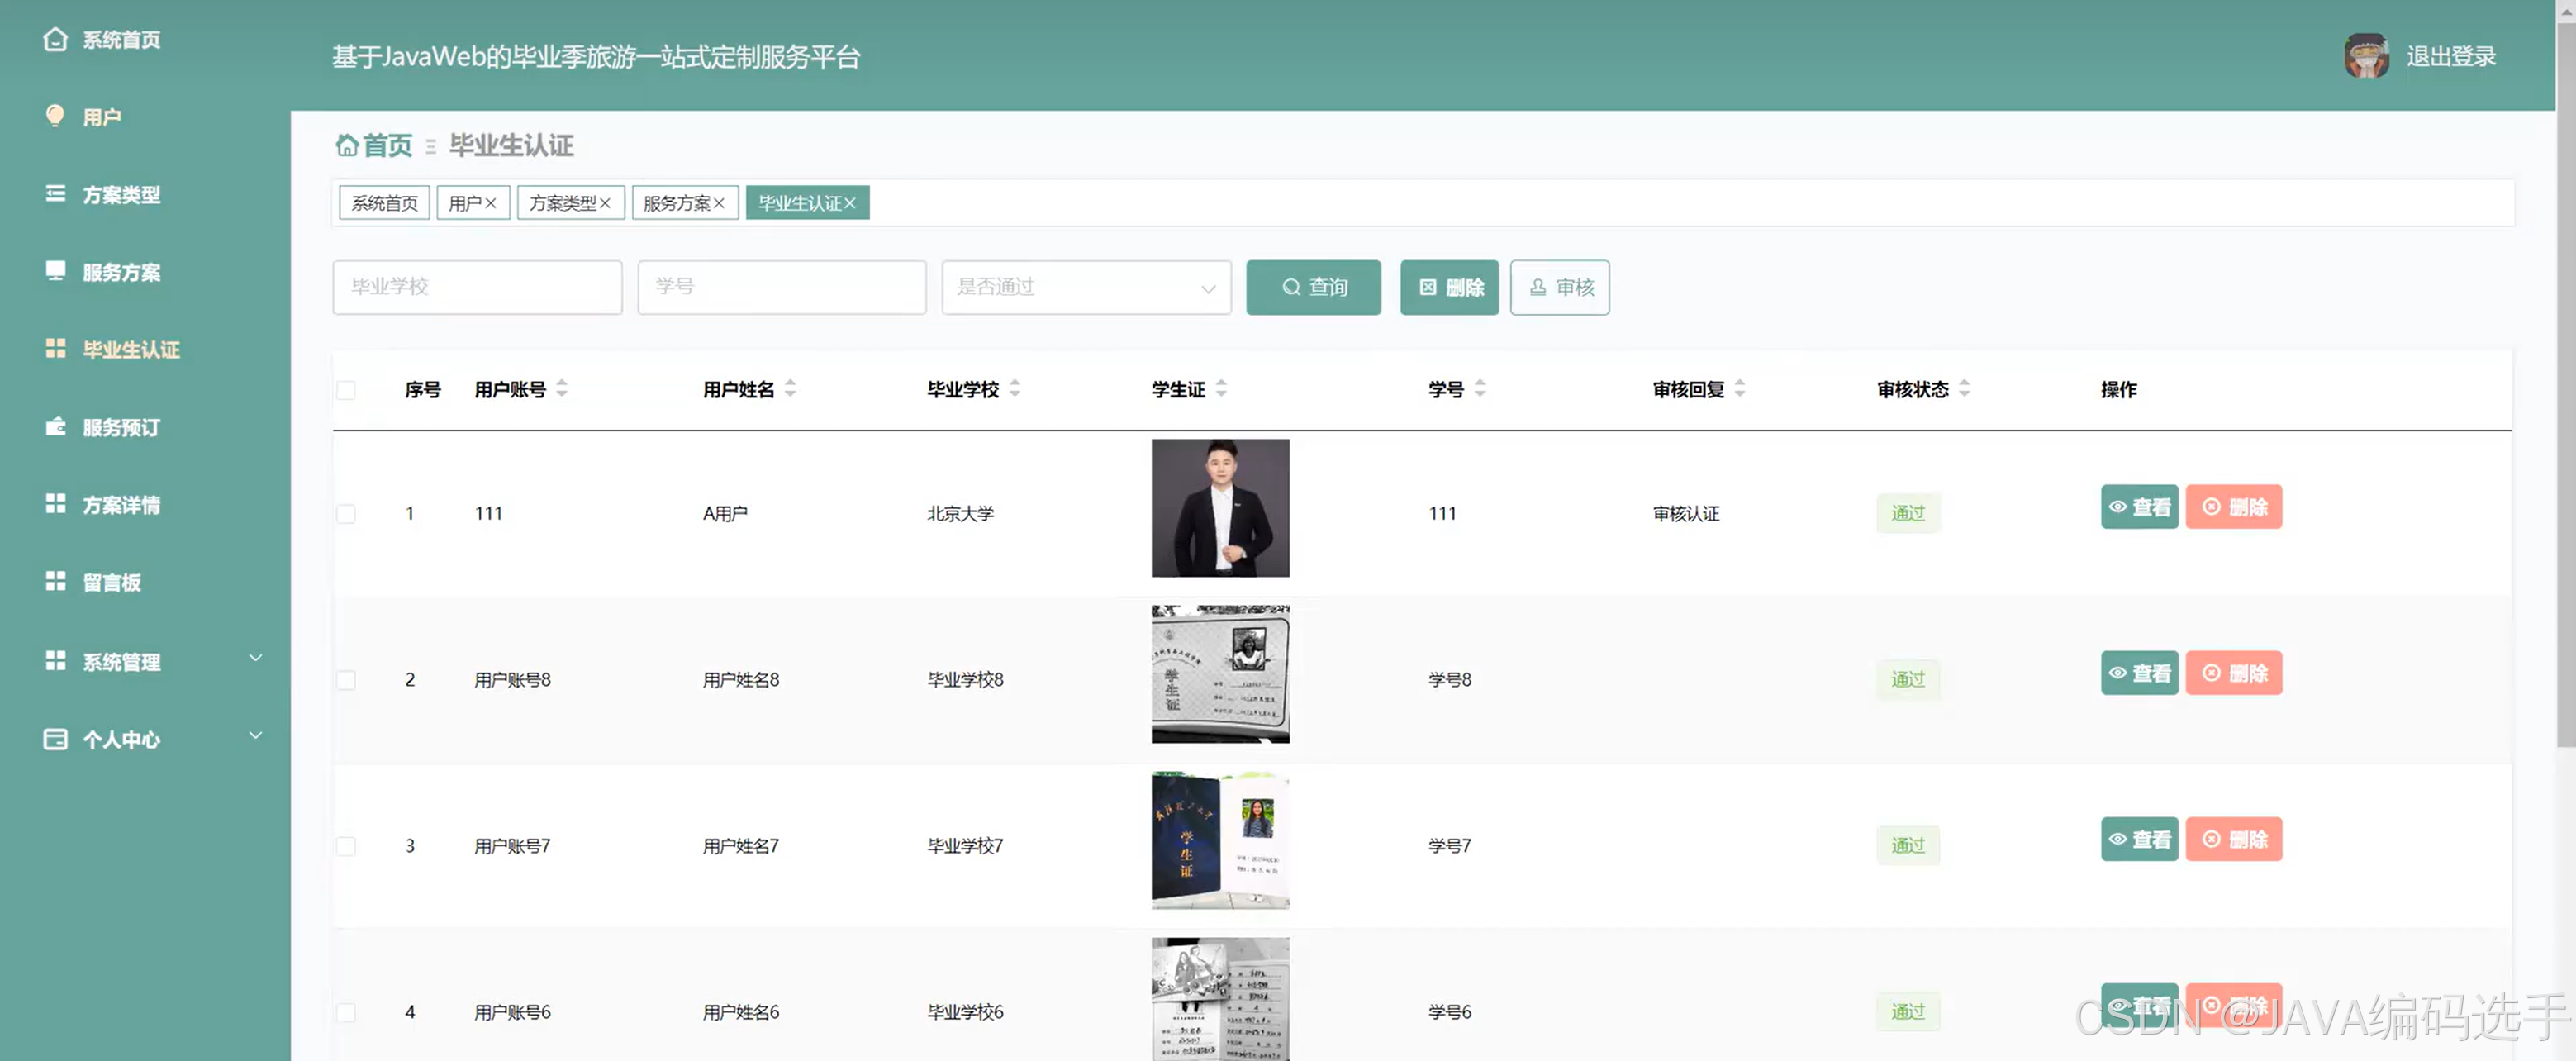Click the monitor icon beside 服务方案
Viewport: 2576px width, 1061px height.
point(55,271)
